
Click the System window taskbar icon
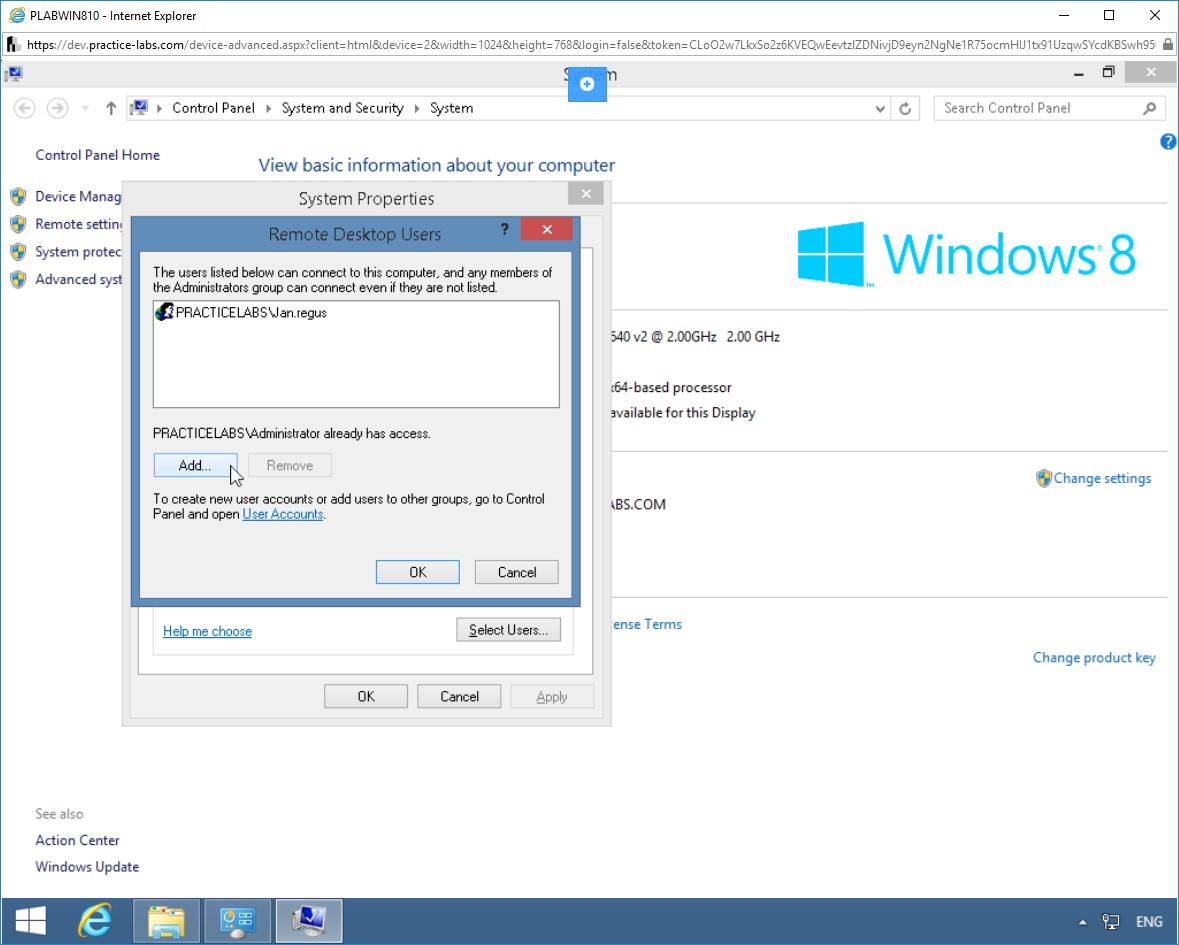tap(309, 921)
